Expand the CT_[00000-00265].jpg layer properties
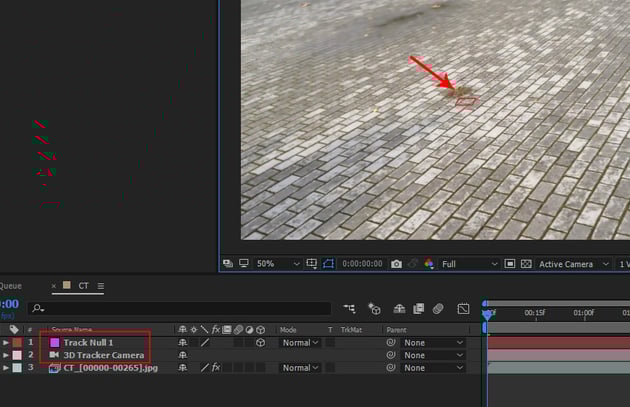The image size is (630, 407). tap(6, 368)
